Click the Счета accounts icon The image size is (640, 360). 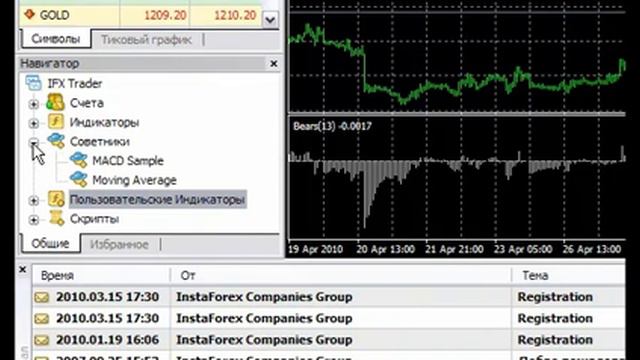56,102
